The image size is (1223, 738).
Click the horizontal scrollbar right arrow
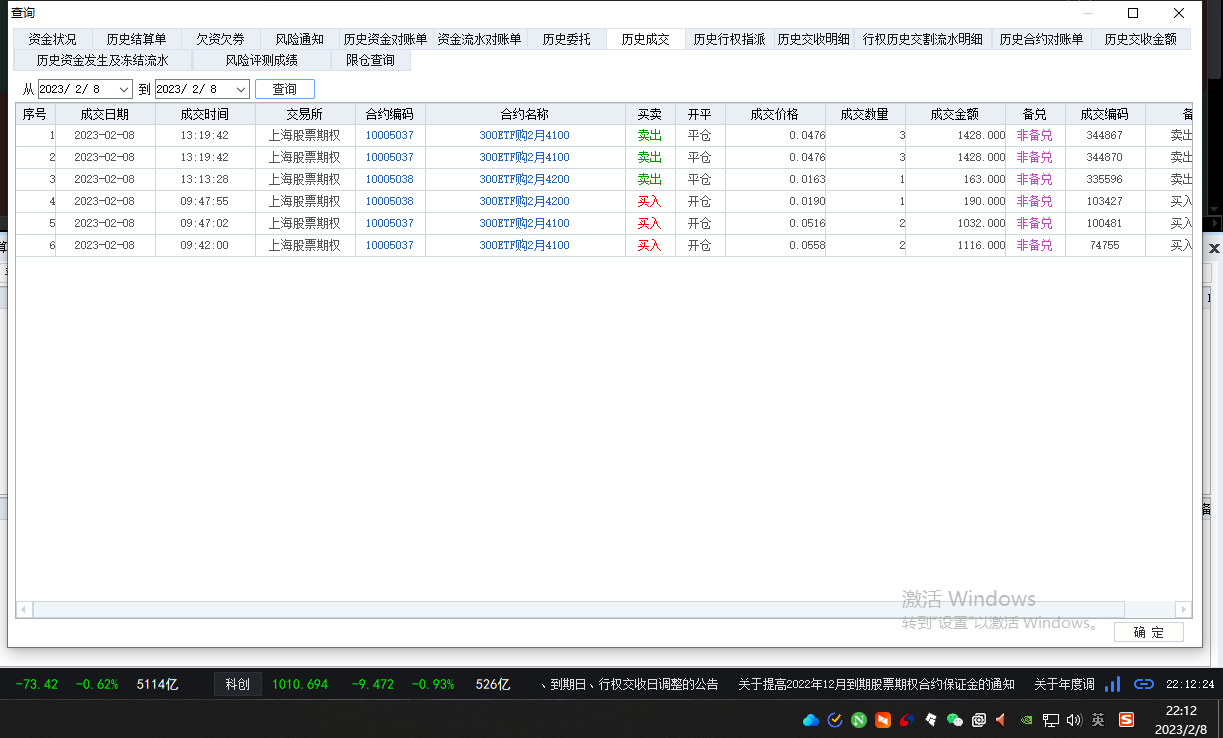[1183, 609]
